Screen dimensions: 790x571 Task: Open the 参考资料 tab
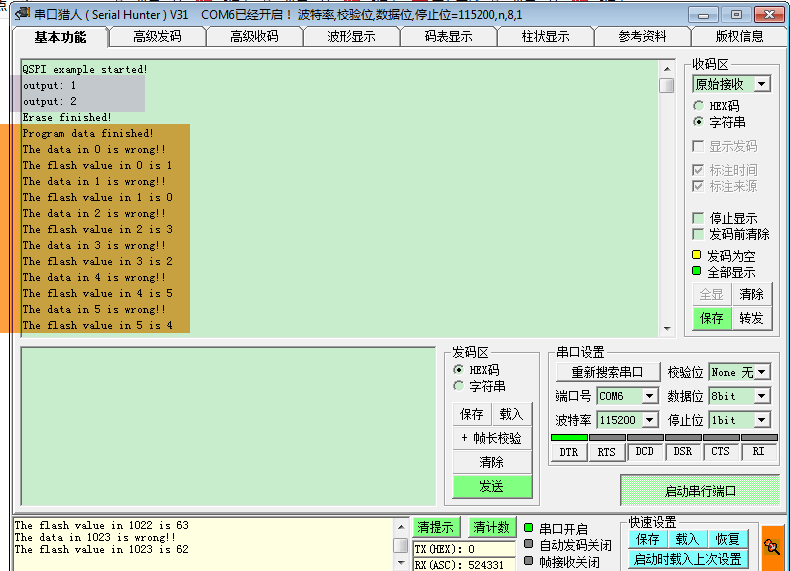click(642, 37)
